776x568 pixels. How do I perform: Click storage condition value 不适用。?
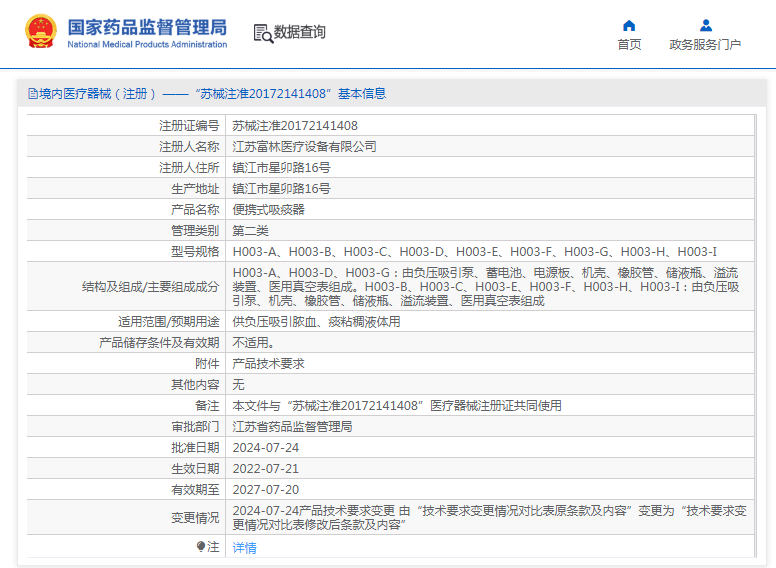pyautogui.click(x=253, y=343)
